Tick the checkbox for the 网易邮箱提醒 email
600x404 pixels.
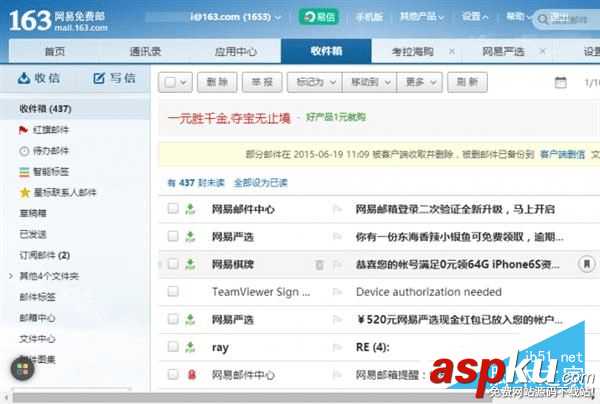click(x=173, y=374)
